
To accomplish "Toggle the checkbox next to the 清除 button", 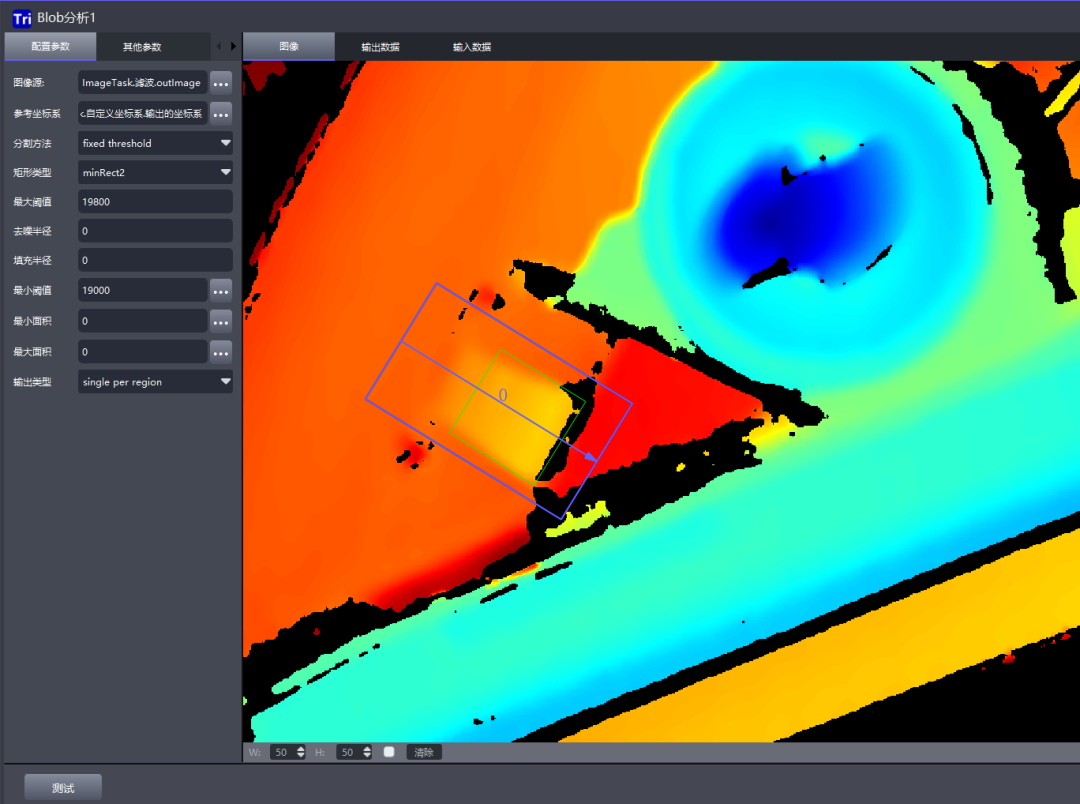I will (389, 752).
